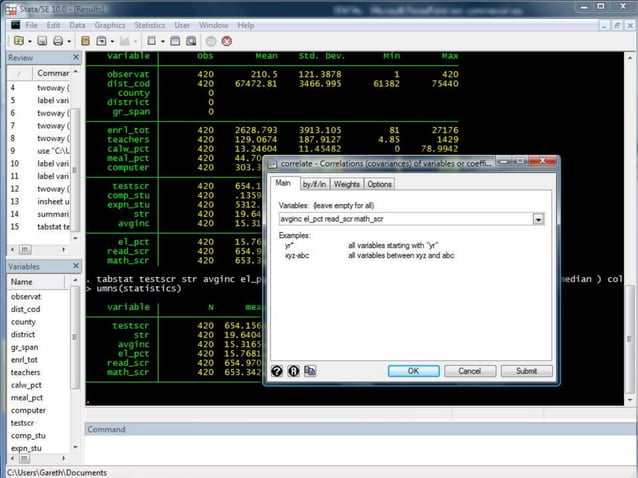Image resolution: width=638 pixels, height=478 pixels.
Task: Switch to the Weights tab
Action: tap(347, 184)
